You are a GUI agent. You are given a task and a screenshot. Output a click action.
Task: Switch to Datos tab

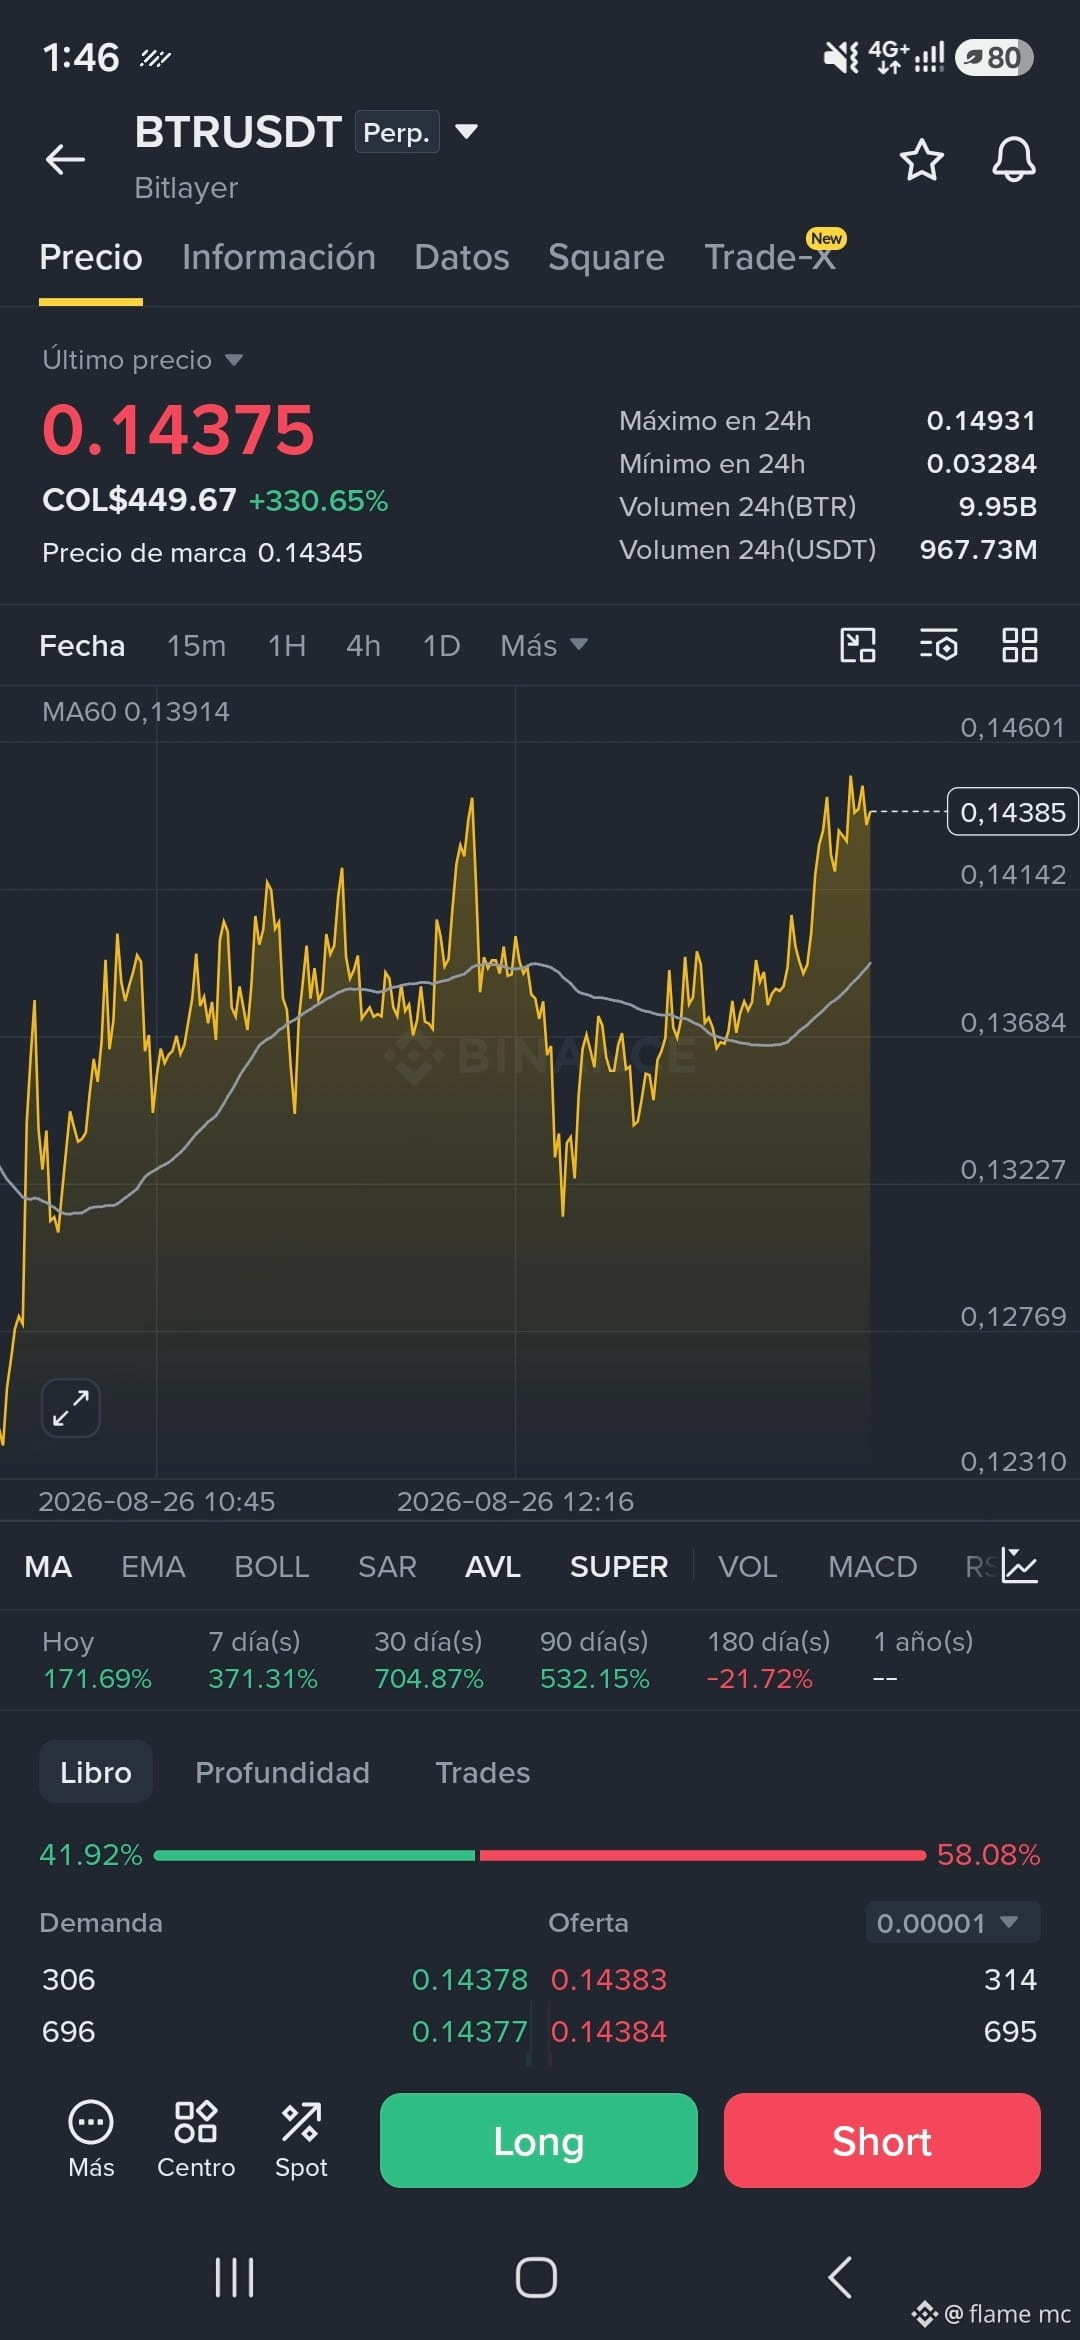(x=462, y=257)
